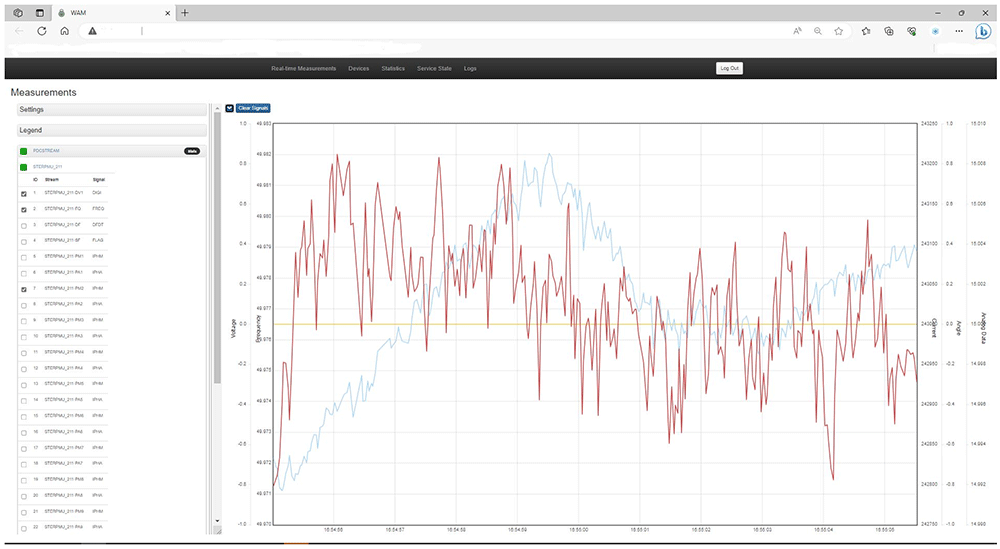Open the Service State menu item
Image resolution: width=1000 pixels, height=549 pixels.
click(x=434, y=68)
